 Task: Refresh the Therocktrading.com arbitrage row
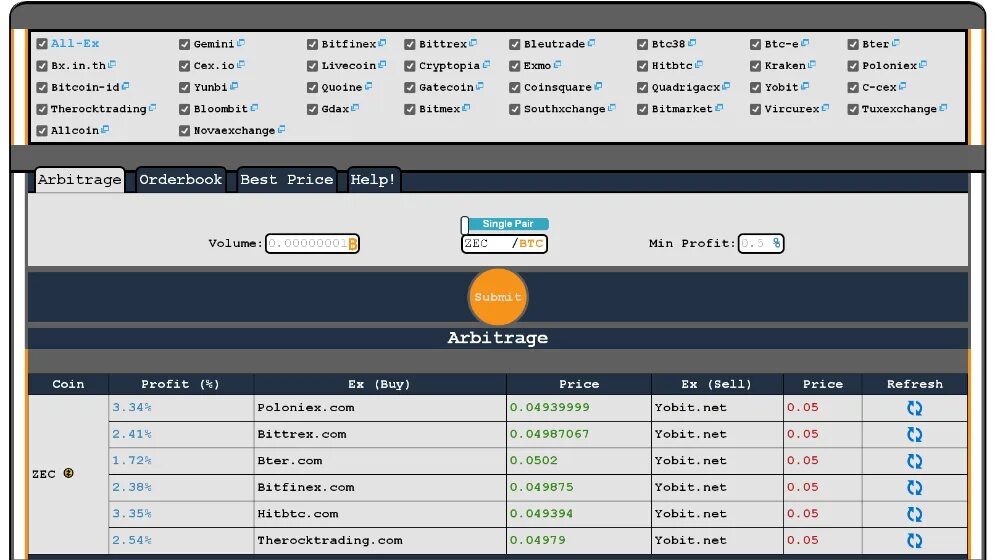click(x=915, y=541)
